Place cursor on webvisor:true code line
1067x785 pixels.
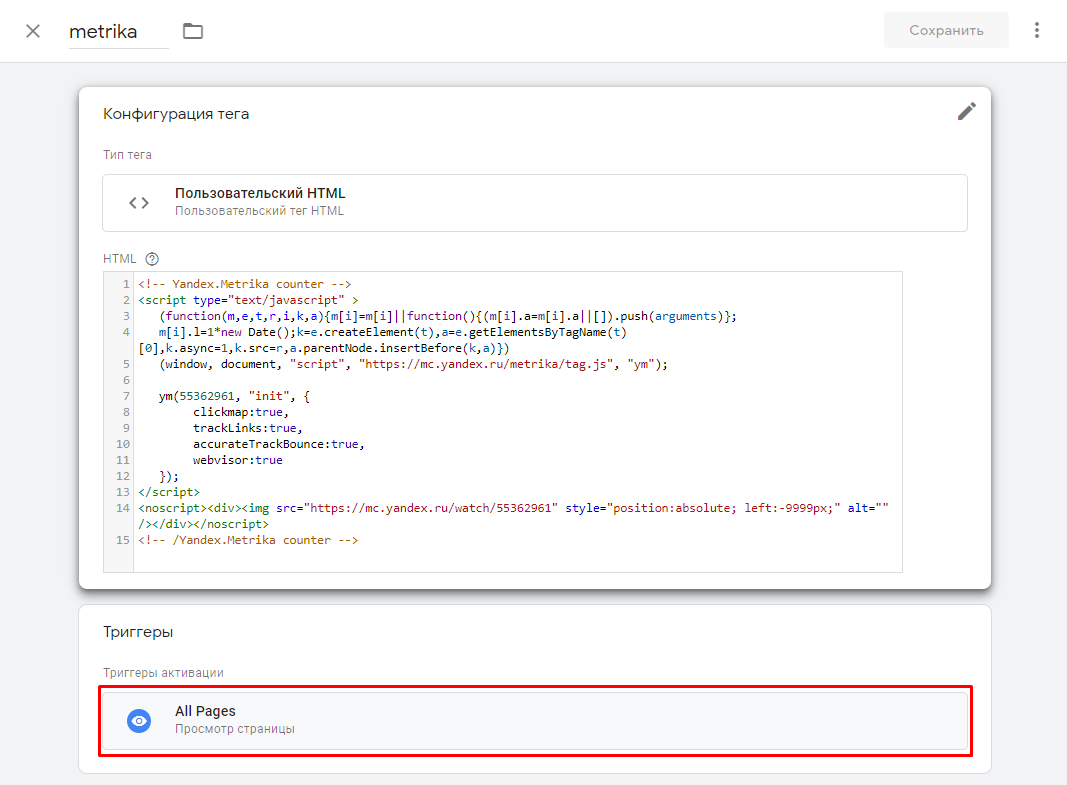click(238, 460)
